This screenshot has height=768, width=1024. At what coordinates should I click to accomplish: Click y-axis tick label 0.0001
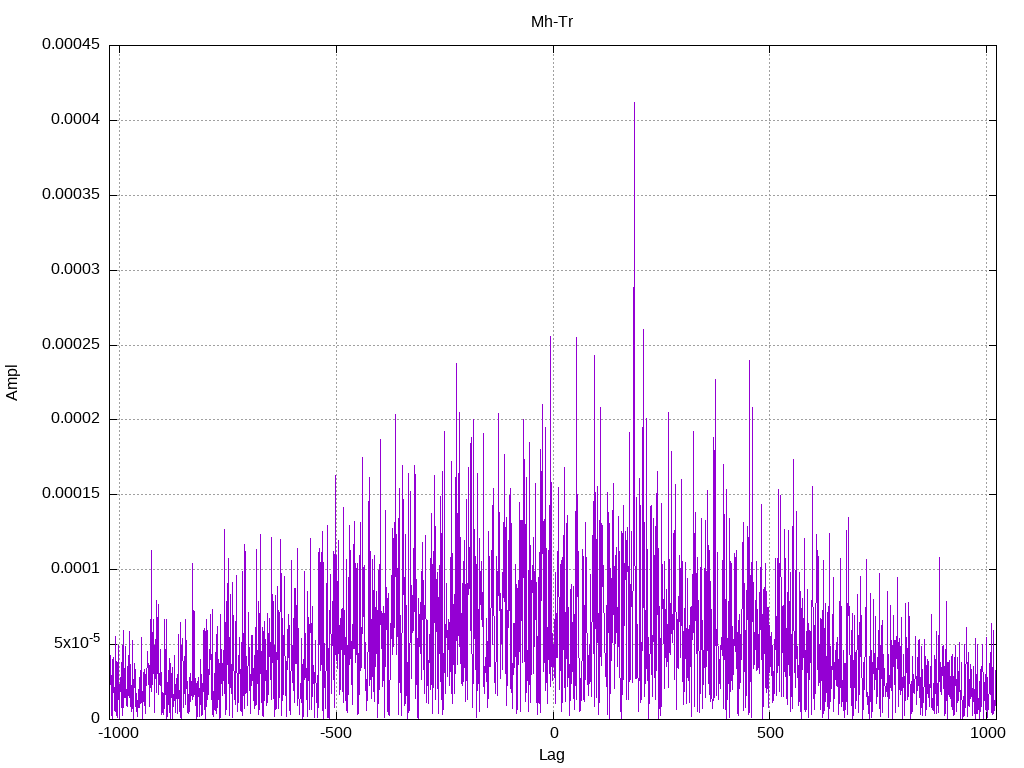pos(76,568)
